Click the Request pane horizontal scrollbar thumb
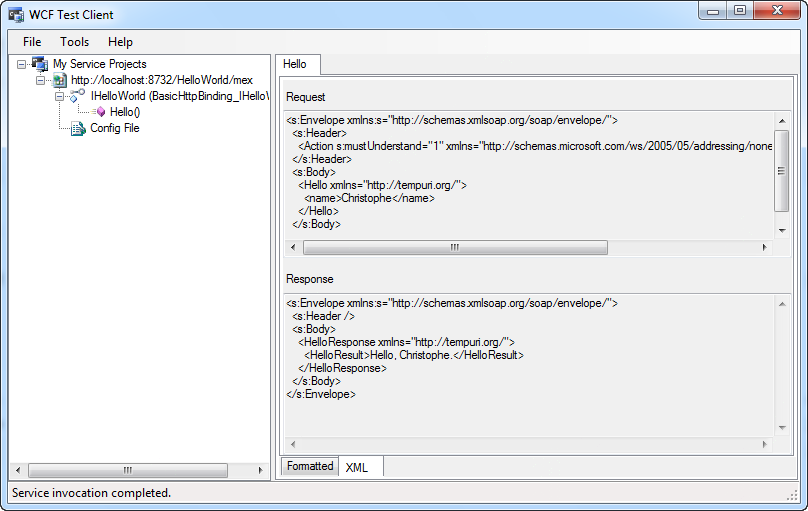The height and width of the screenshot is (511, 808). (456, 247)
